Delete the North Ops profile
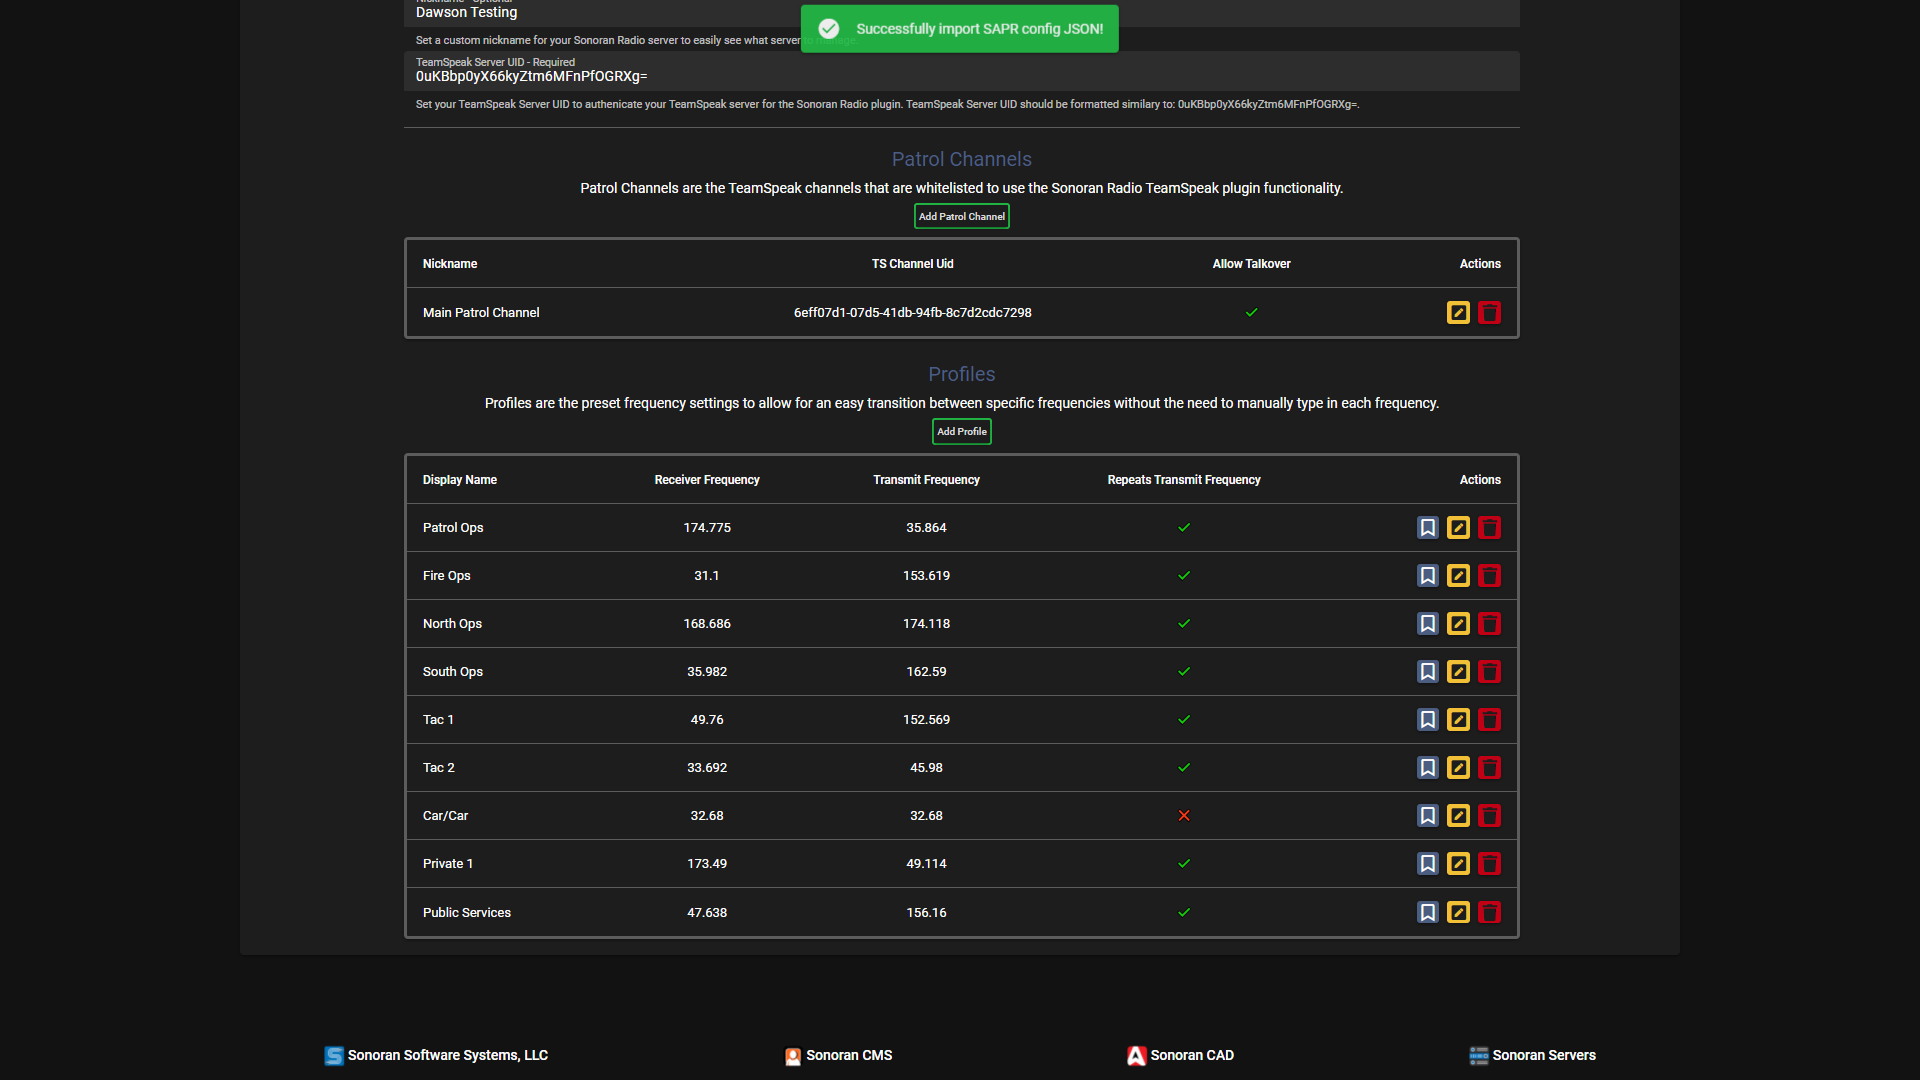The image size is (1920, 1080). pos(1489,624)
